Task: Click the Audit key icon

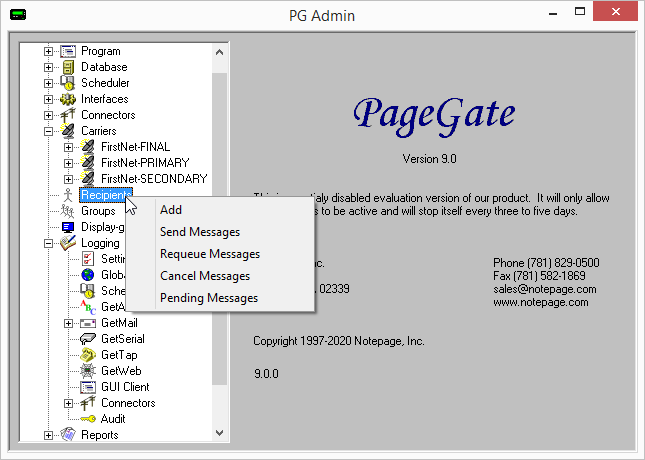Action: (88, 419)
